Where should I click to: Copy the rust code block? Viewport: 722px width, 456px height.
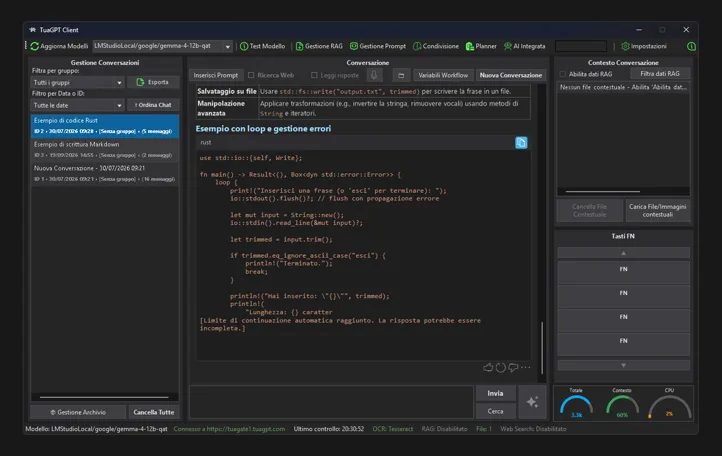(x=521, y=143)
